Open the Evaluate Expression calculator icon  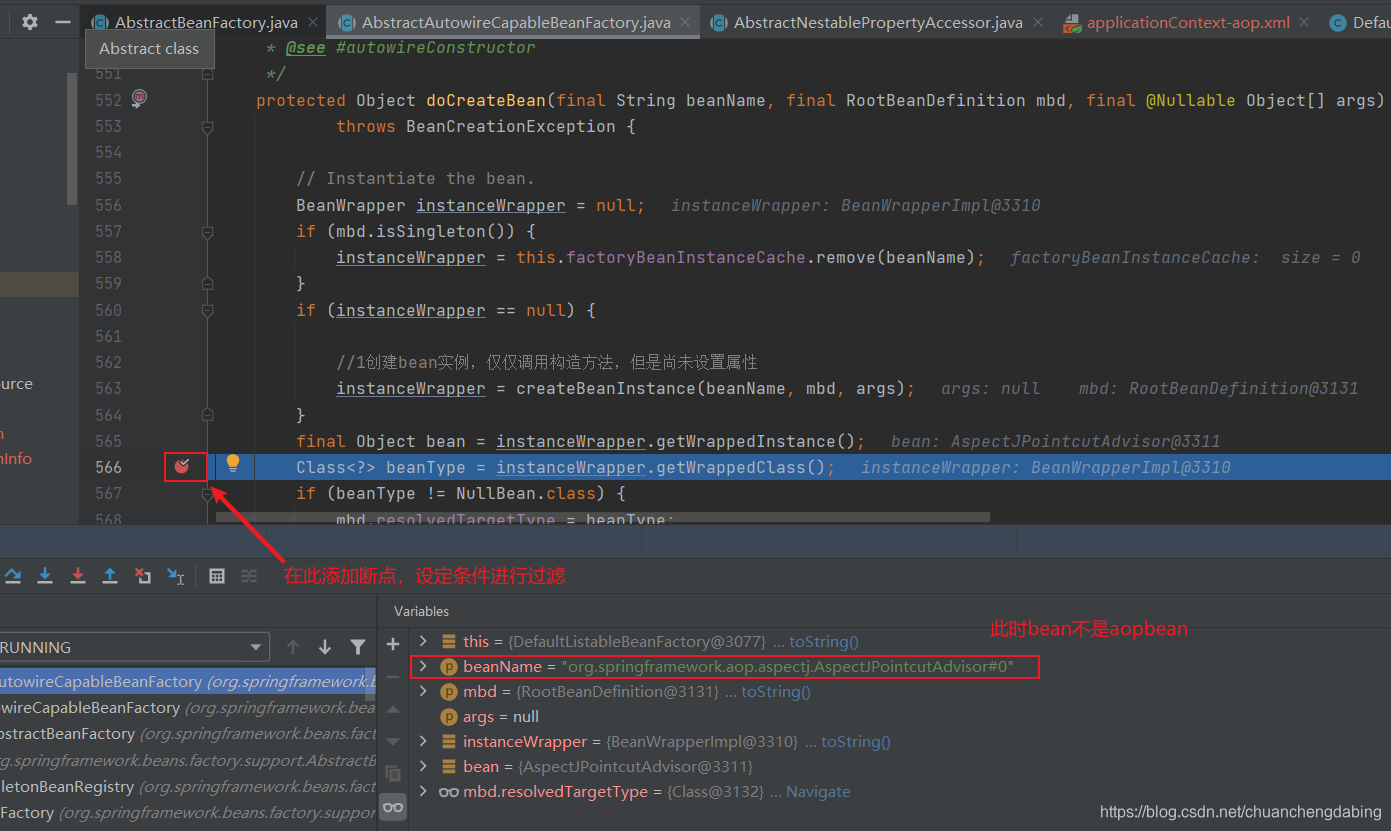coord(217,576)
